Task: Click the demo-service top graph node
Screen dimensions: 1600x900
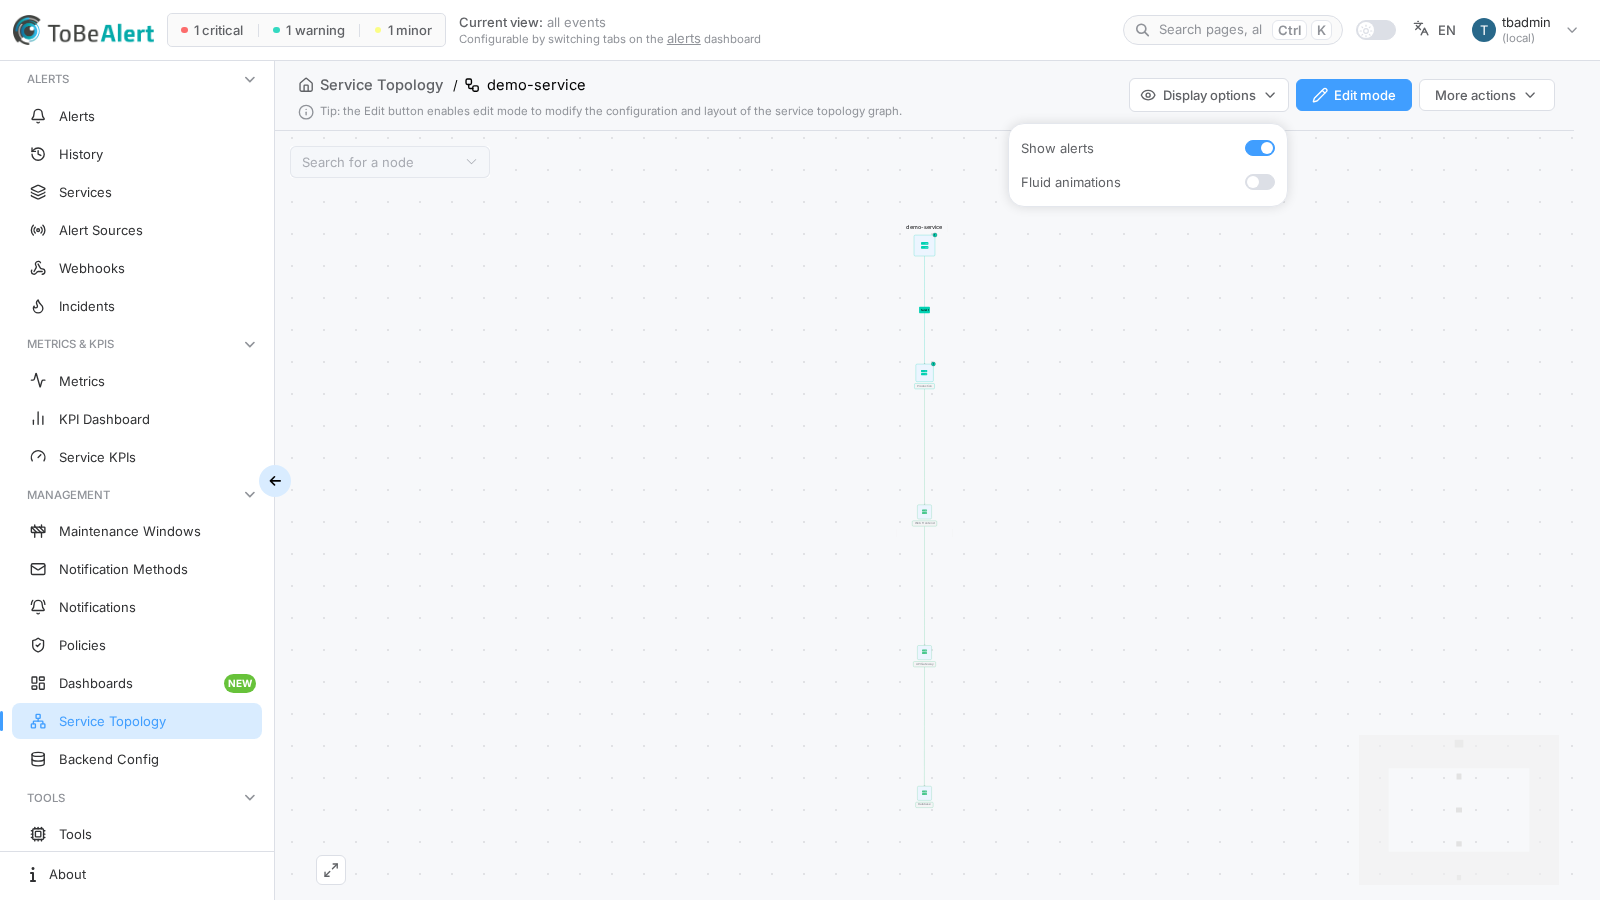Action: click(x=924, y=245)
